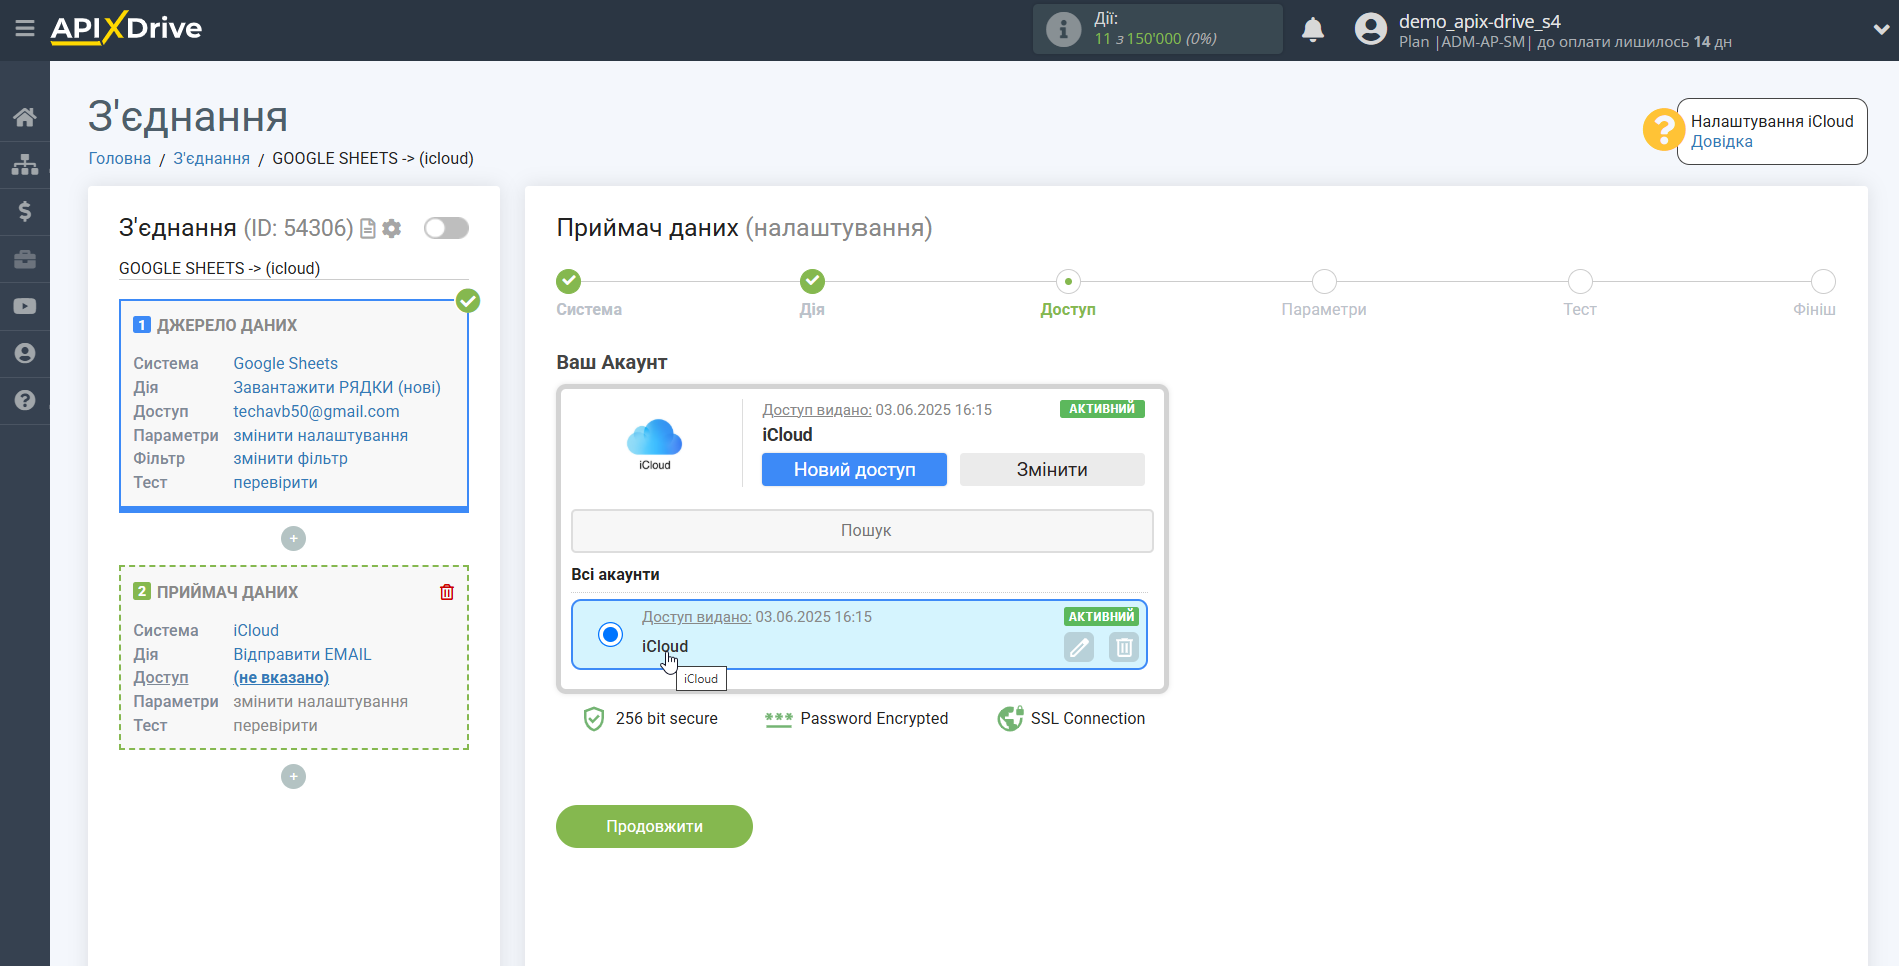The width and height of the screenshot is (1899, 966).
Task: Click the АКТИВНИЙ badge in account header
Action: pyautogui.click(x=1102, y=409)
